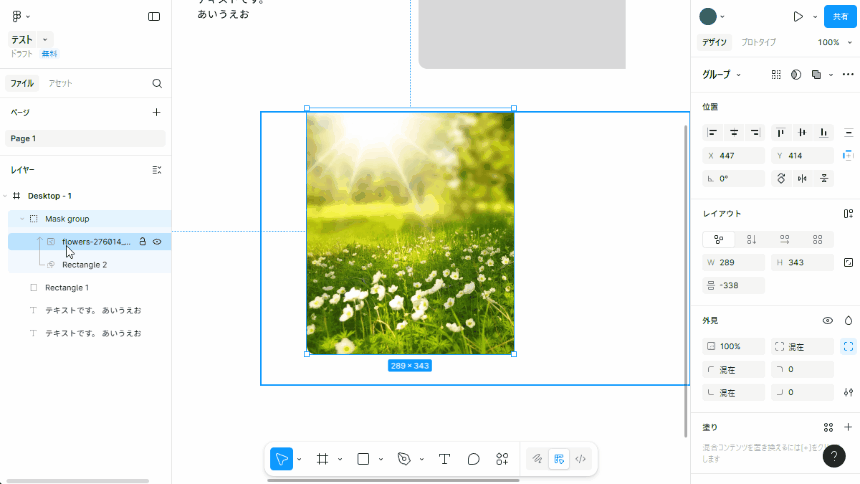Select the Text tool
Screen dimensions: 860x484
pos(444,459)
